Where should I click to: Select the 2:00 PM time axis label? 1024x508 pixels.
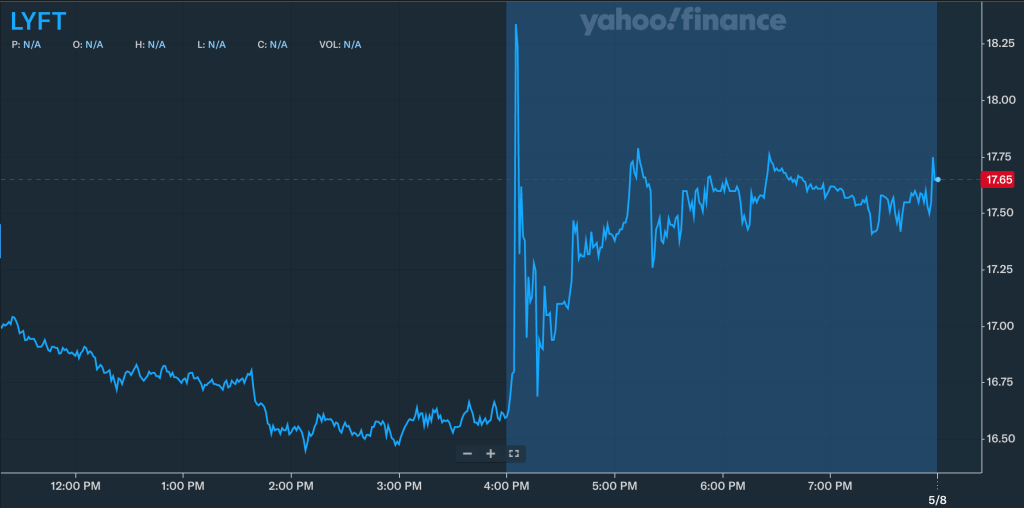coord(291,486)
